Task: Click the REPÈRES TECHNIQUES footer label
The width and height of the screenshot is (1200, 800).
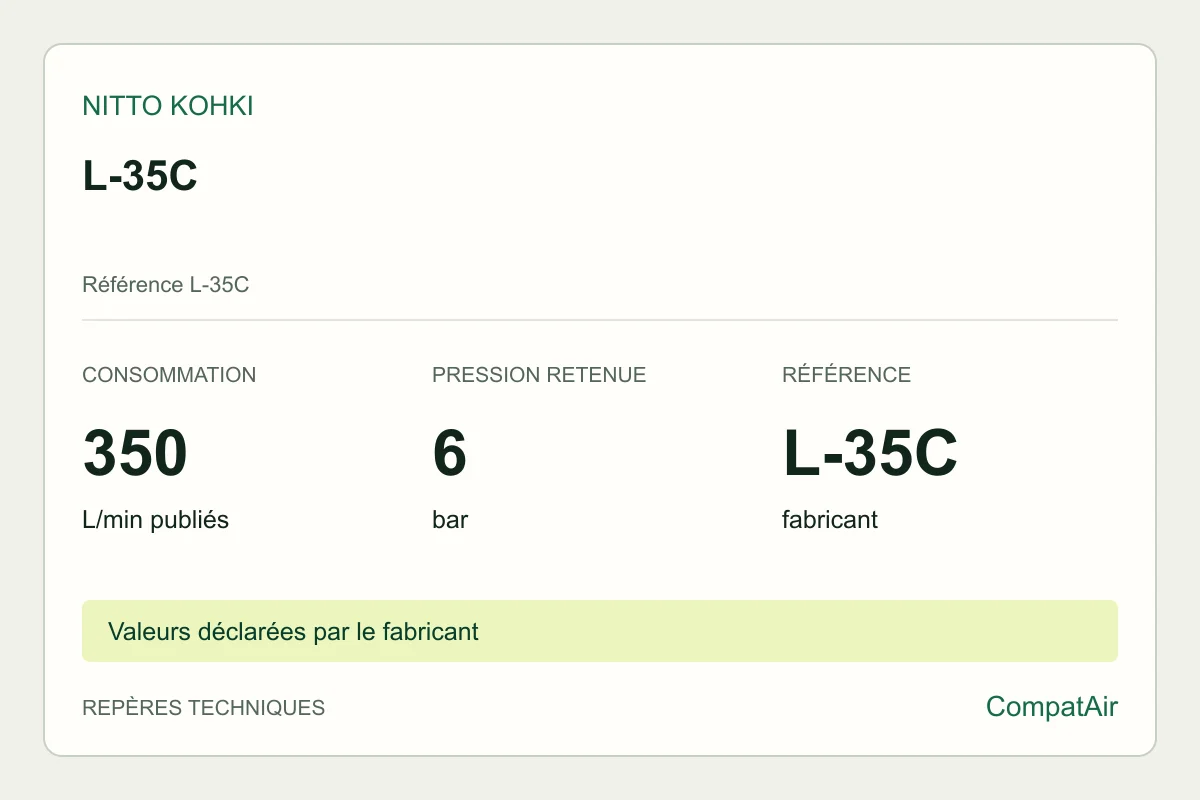Action: pyautogui.click(x=203, y=708)
